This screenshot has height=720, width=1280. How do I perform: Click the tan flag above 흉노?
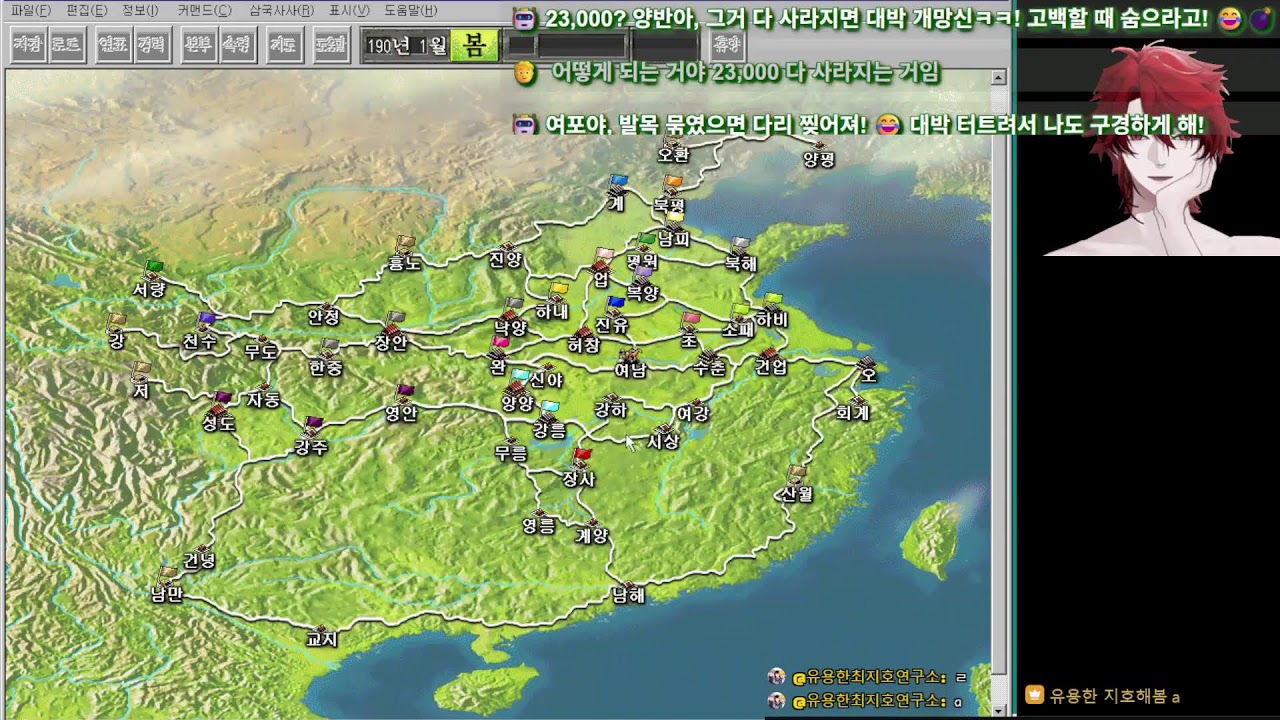[404, 243]
